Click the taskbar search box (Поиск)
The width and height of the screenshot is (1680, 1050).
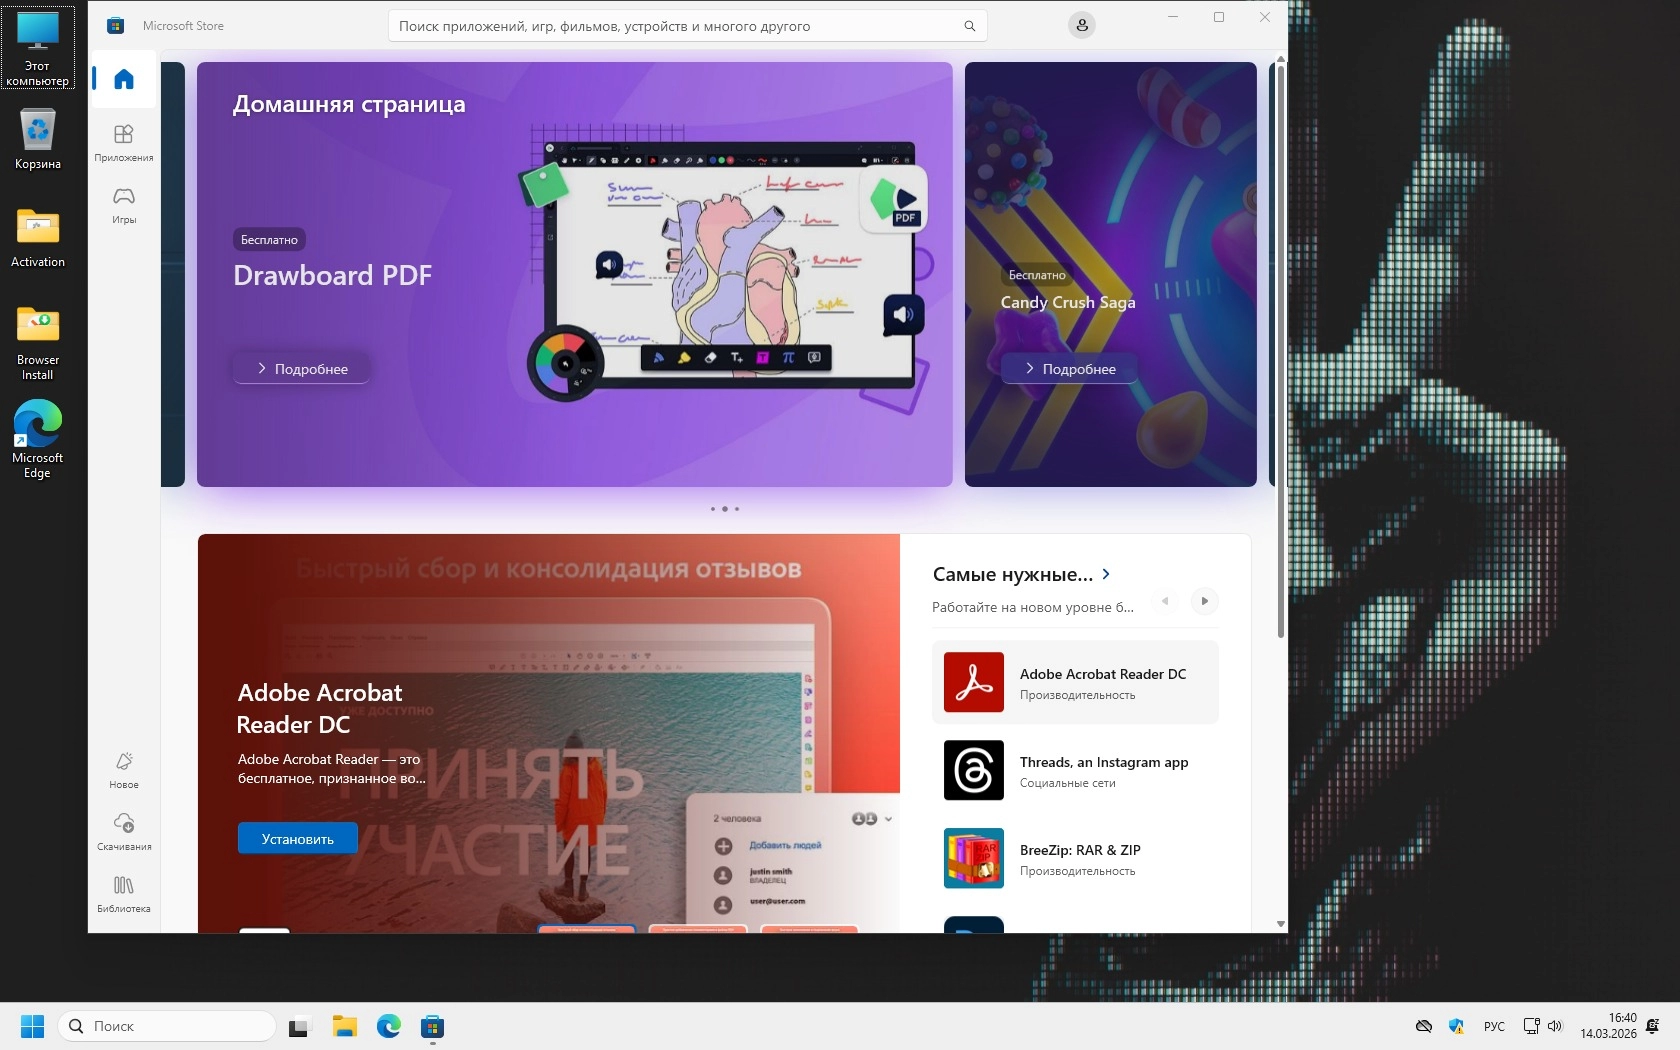point(167,1026)
